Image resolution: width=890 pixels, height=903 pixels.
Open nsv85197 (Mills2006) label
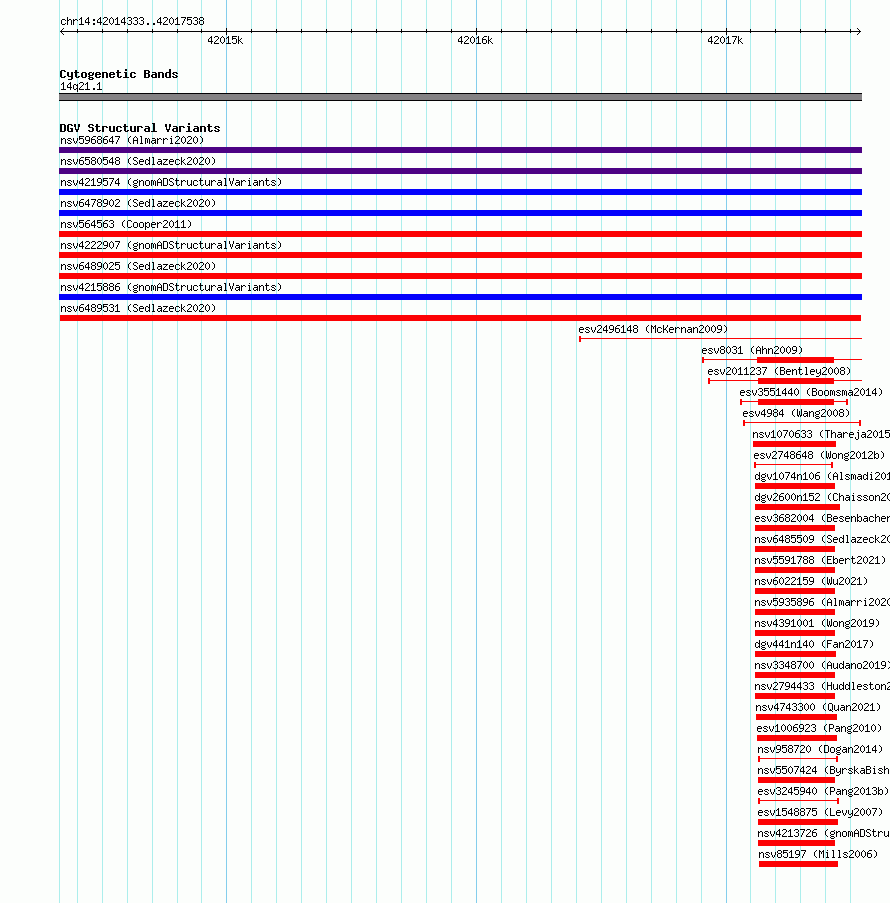coord(818,855)
